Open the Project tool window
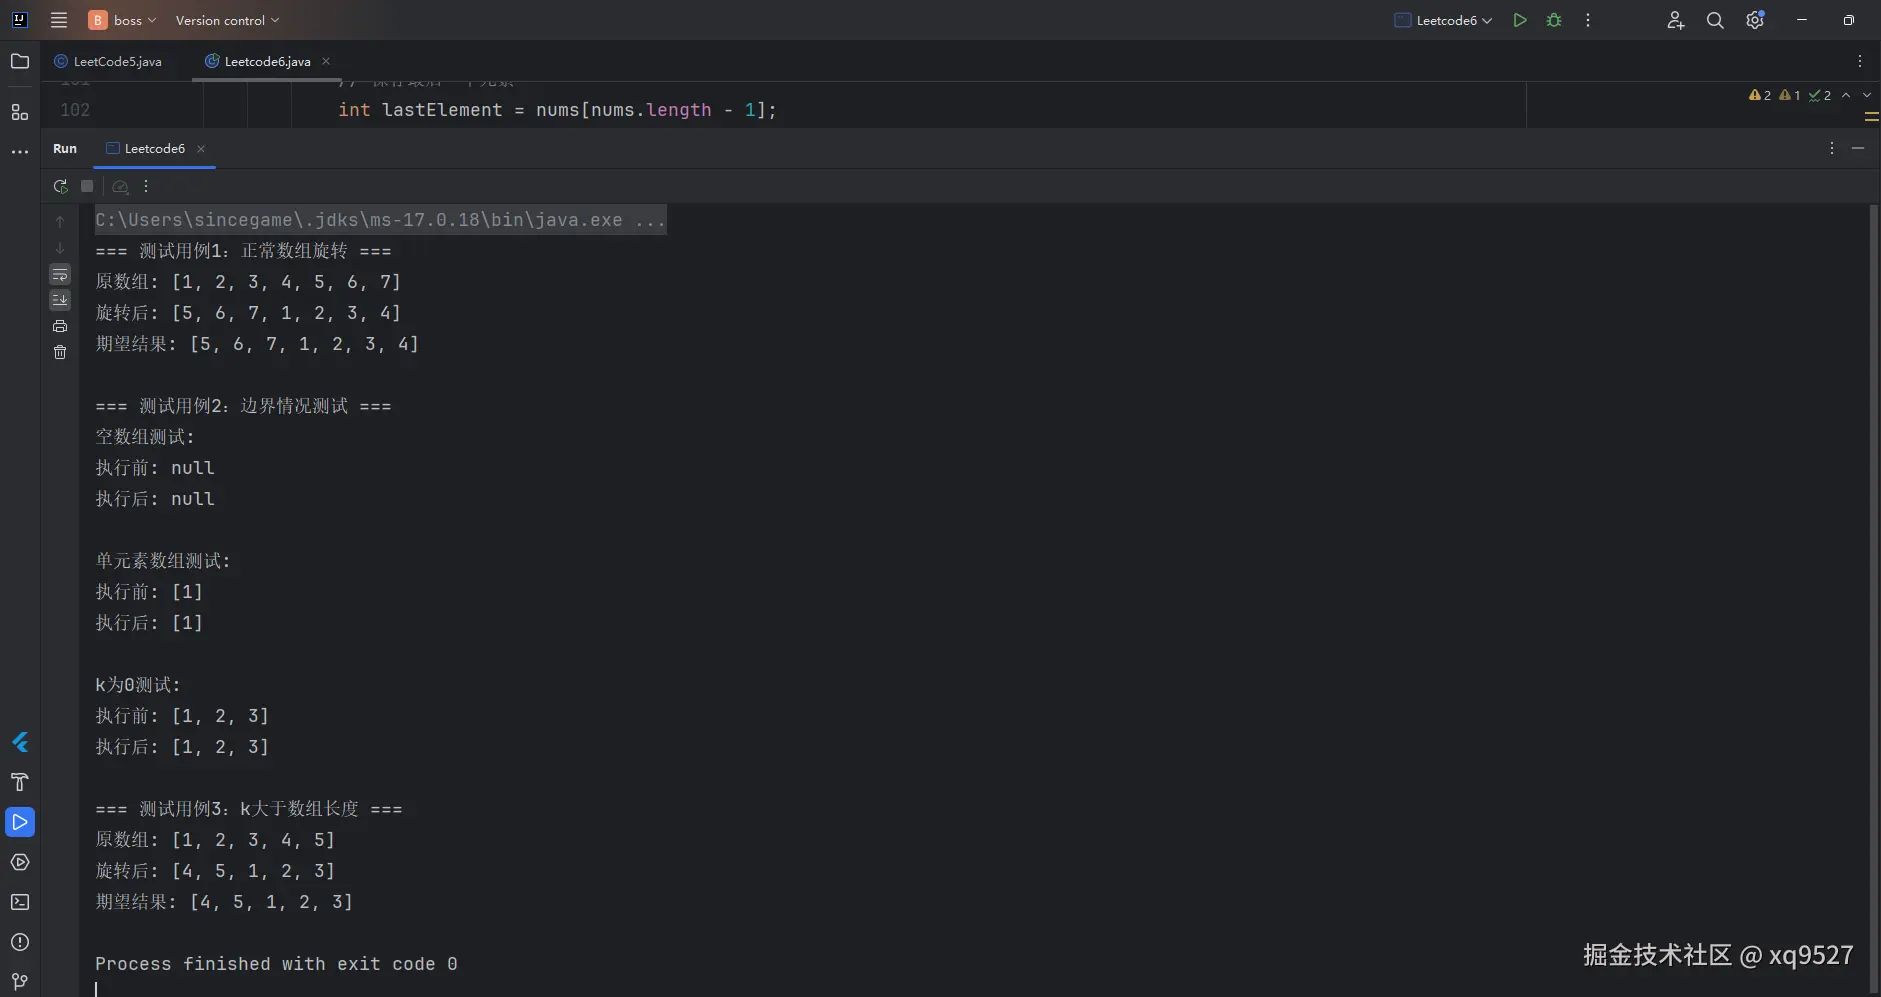1881x997 pixels. tap(20, 61)
